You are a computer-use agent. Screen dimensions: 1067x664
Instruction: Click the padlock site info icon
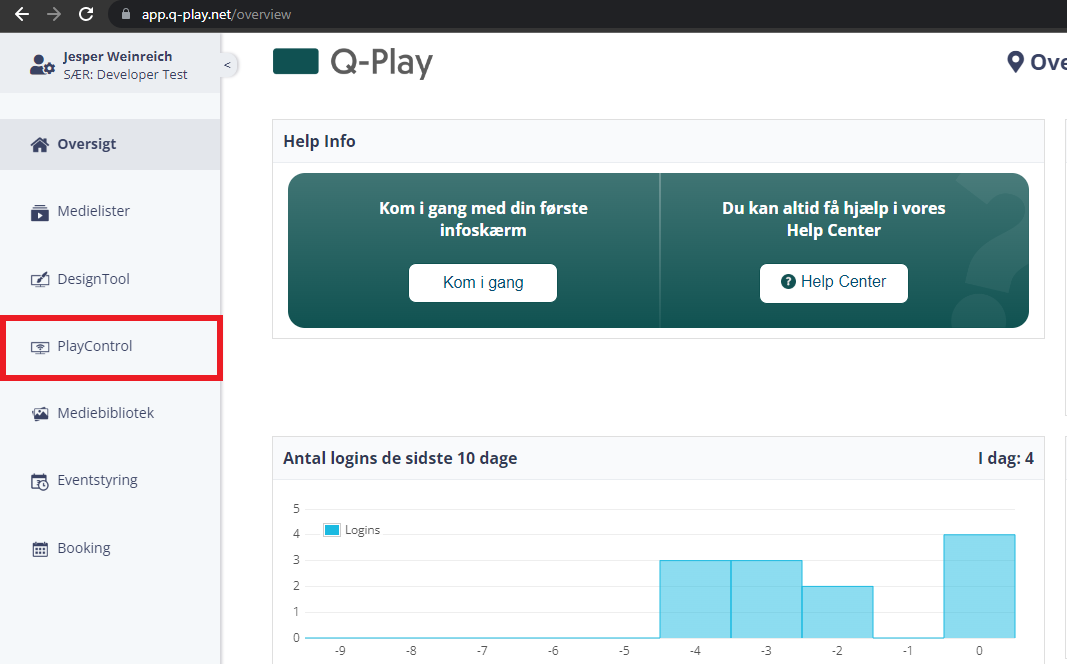coord(126,14)
